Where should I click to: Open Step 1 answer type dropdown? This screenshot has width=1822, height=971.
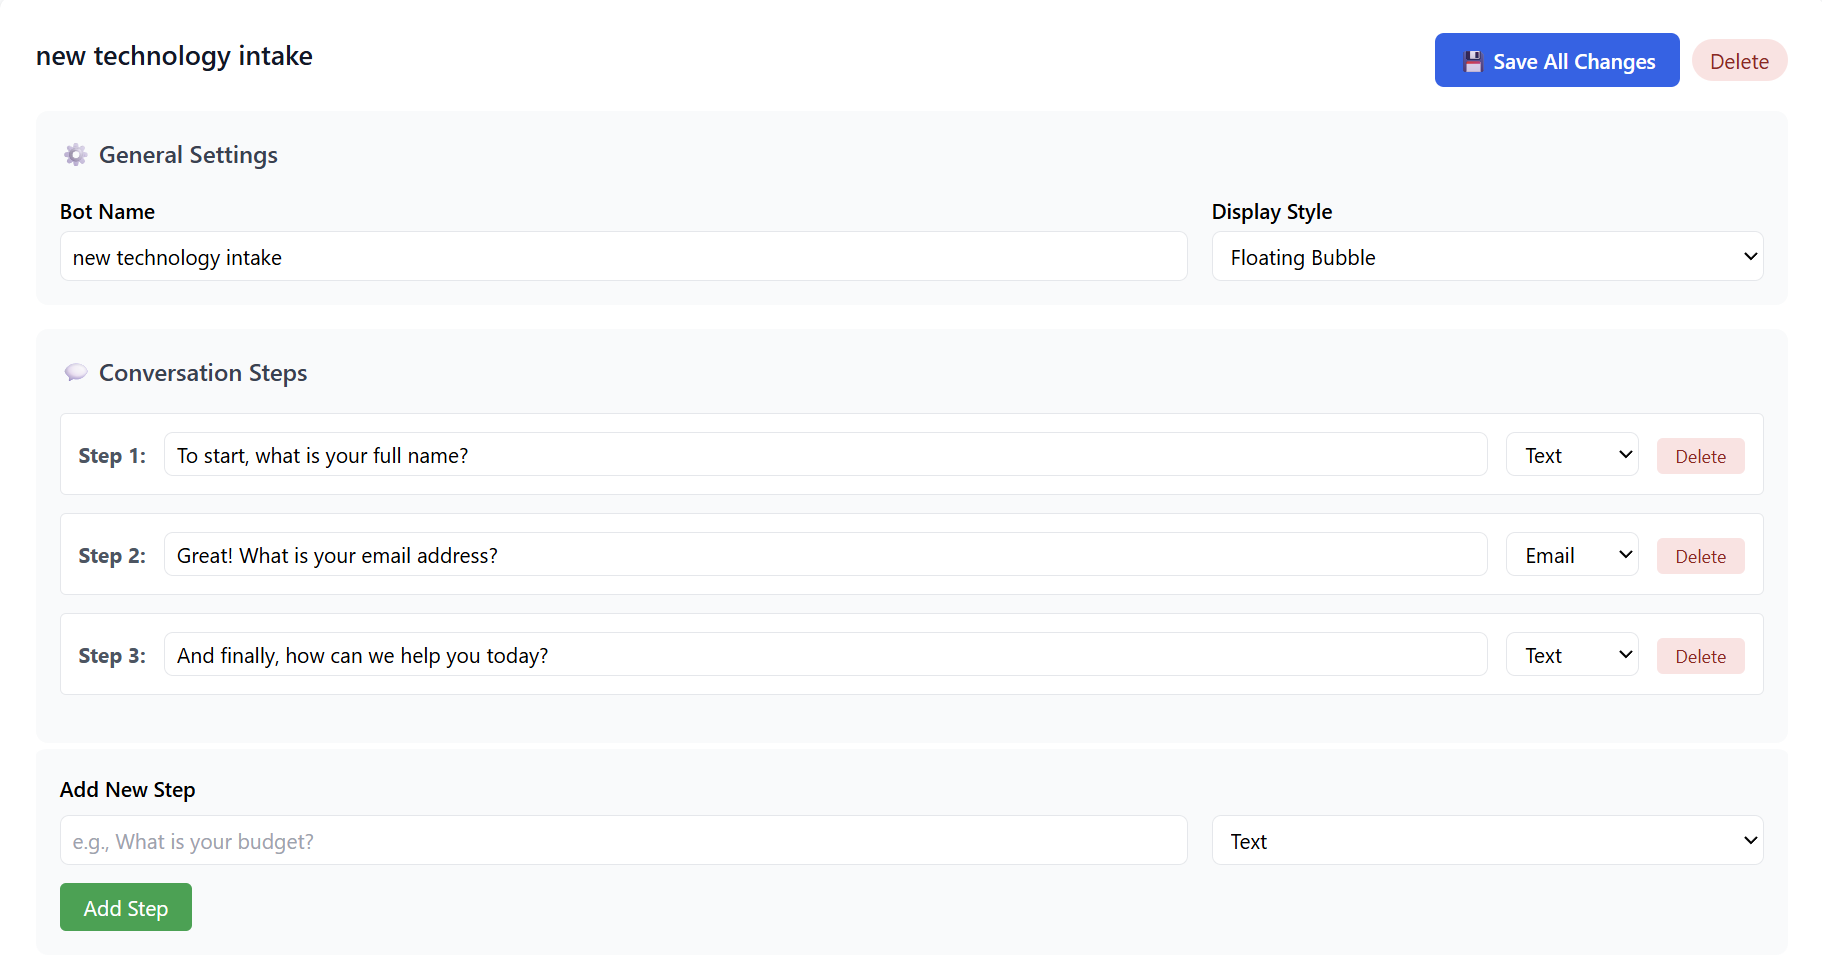pos(1571,455)
